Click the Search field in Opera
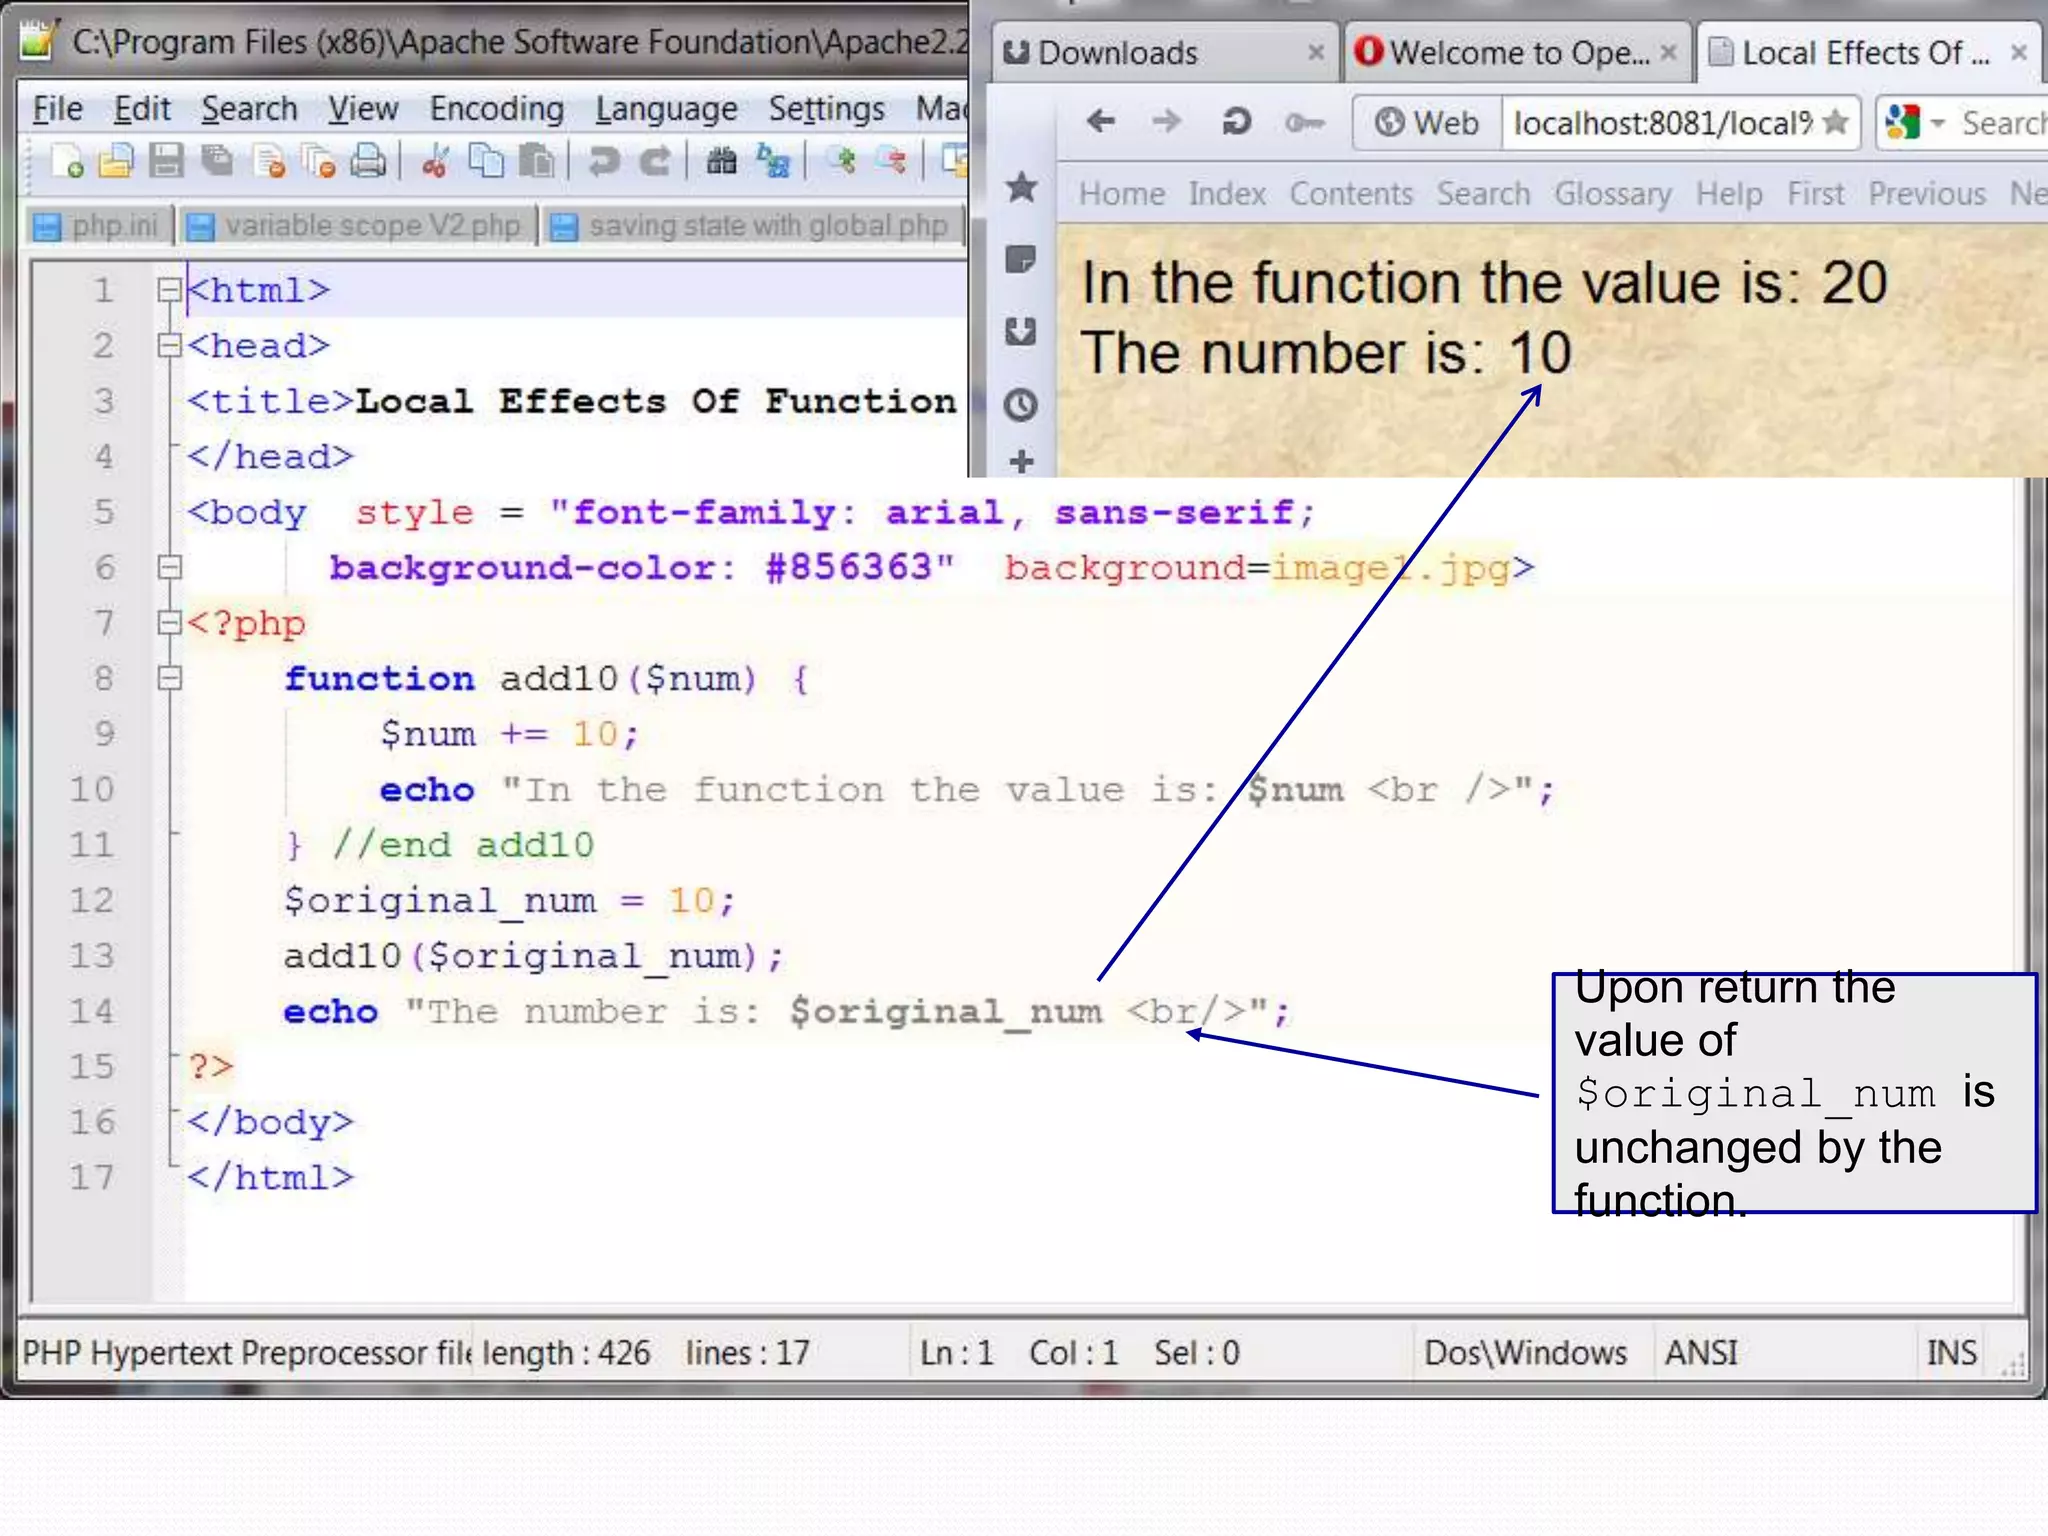The image size is (2048, 1536). click(x=2003, y=123)
